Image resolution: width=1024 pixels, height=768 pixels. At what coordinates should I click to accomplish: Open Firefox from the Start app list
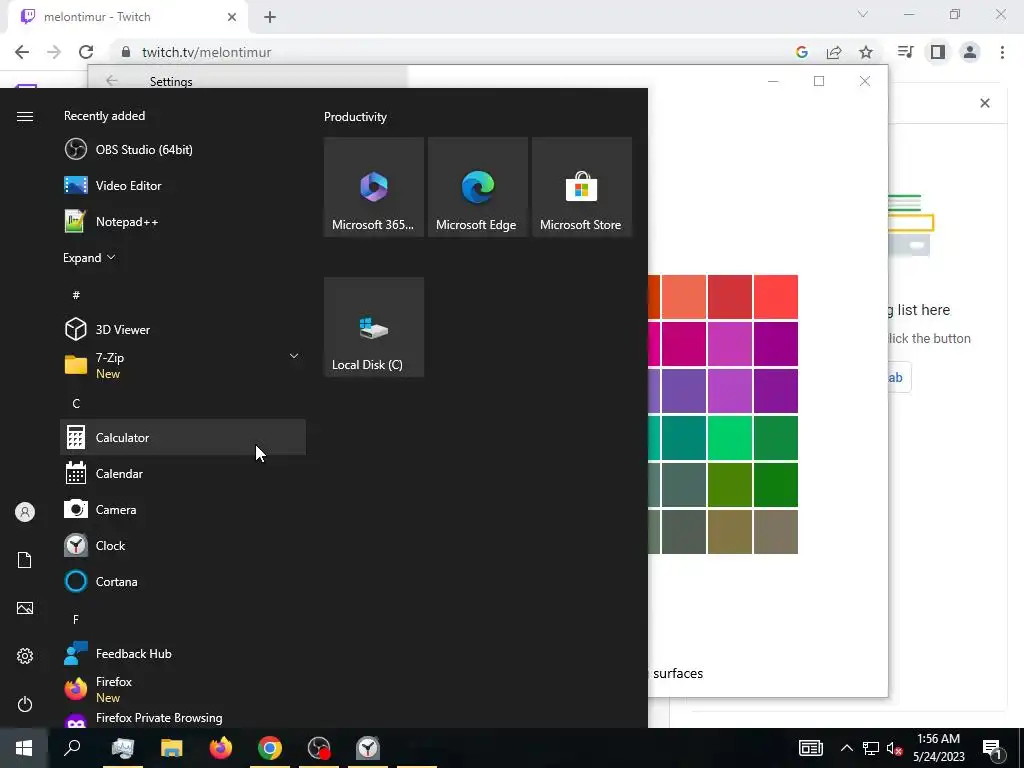[183, 690]
